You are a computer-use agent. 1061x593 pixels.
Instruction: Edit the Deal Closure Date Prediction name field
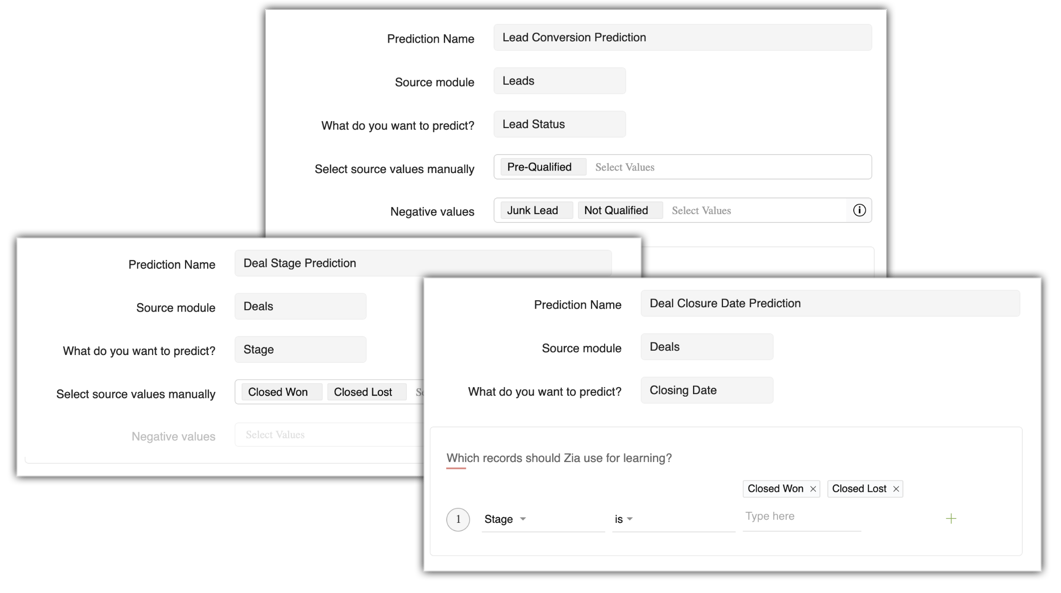click(829, 303)
